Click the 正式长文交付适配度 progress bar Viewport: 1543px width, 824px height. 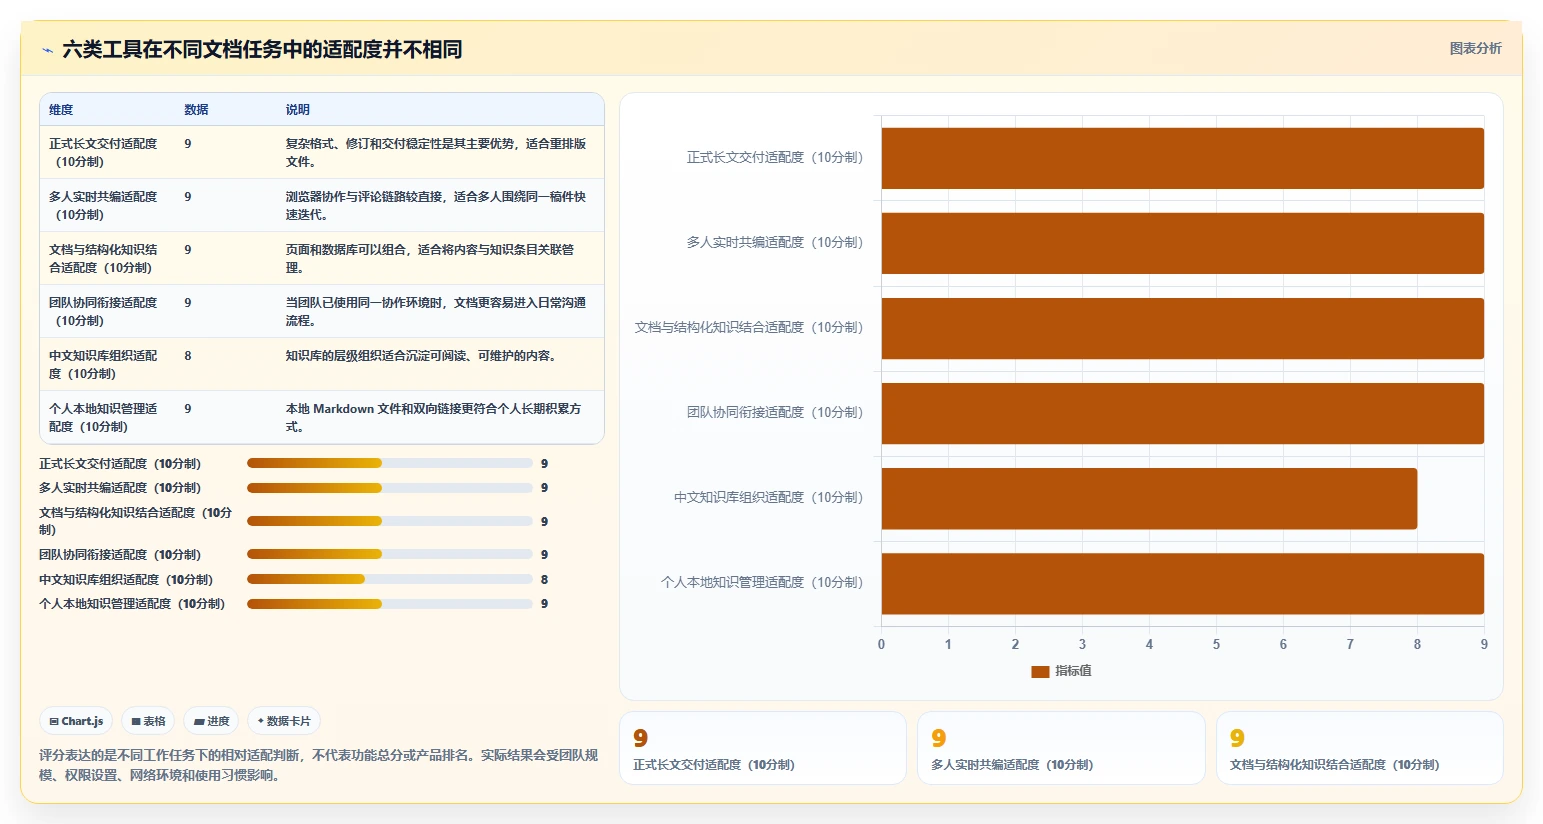tap(390, 463)
